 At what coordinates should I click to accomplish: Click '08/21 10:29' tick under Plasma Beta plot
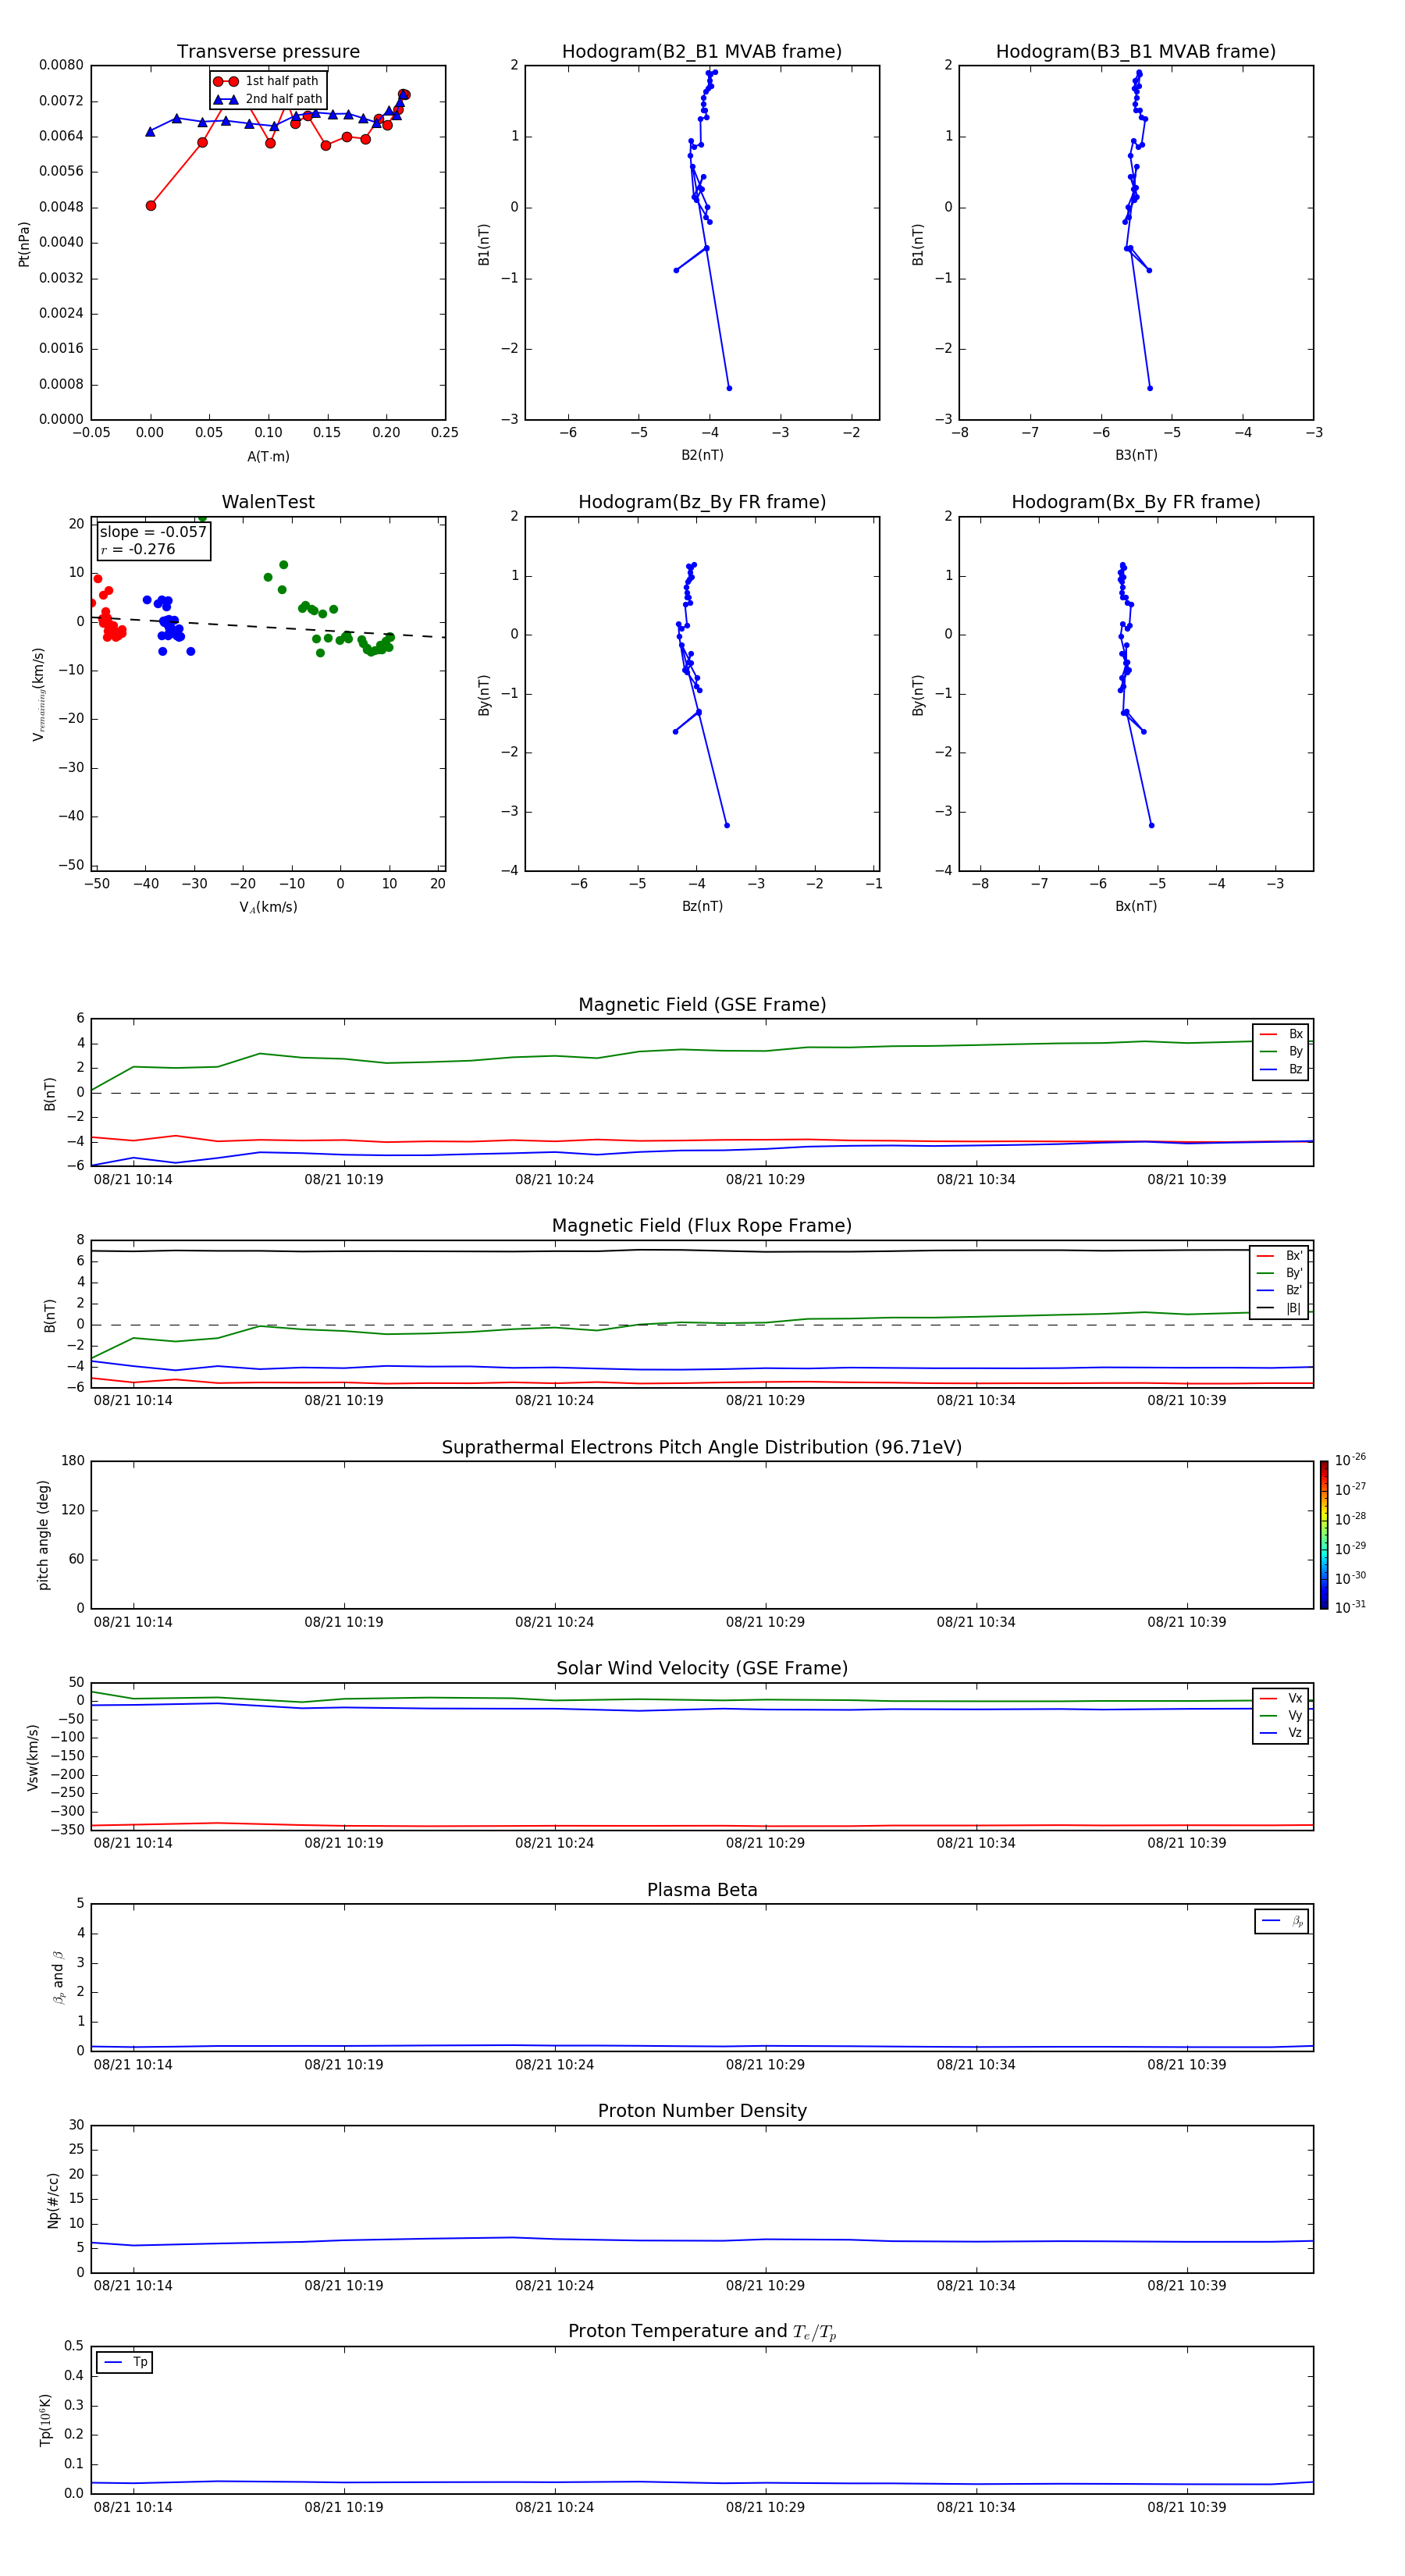(765, 2065)
